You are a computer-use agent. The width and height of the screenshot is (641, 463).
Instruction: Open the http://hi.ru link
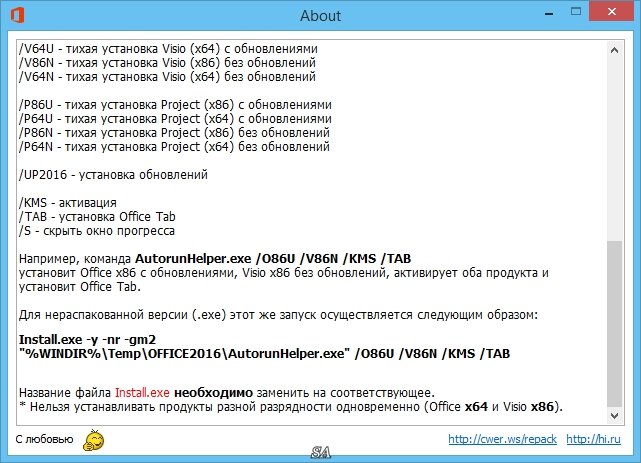click(x=594, y=439)
